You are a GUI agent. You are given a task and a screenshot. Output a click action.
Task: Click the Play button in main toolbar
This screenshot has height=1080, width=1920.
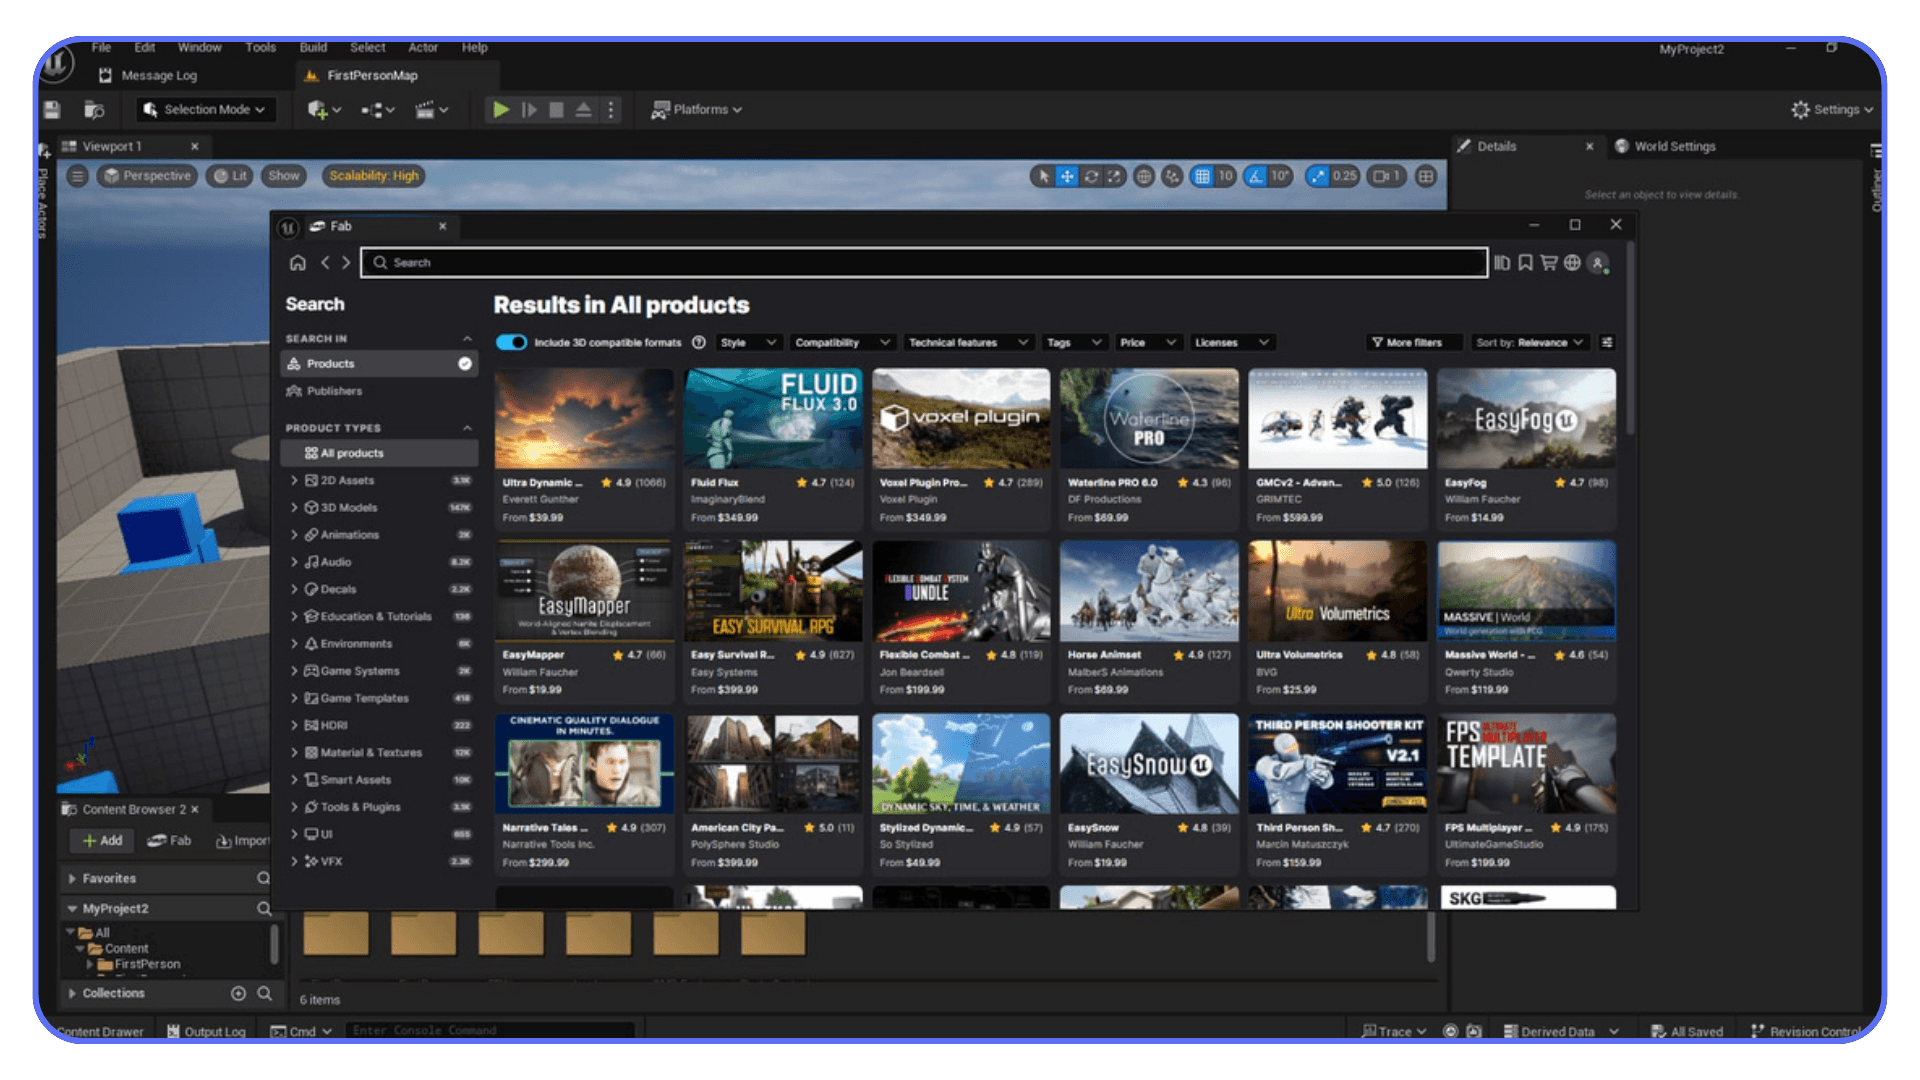point(501,110)
